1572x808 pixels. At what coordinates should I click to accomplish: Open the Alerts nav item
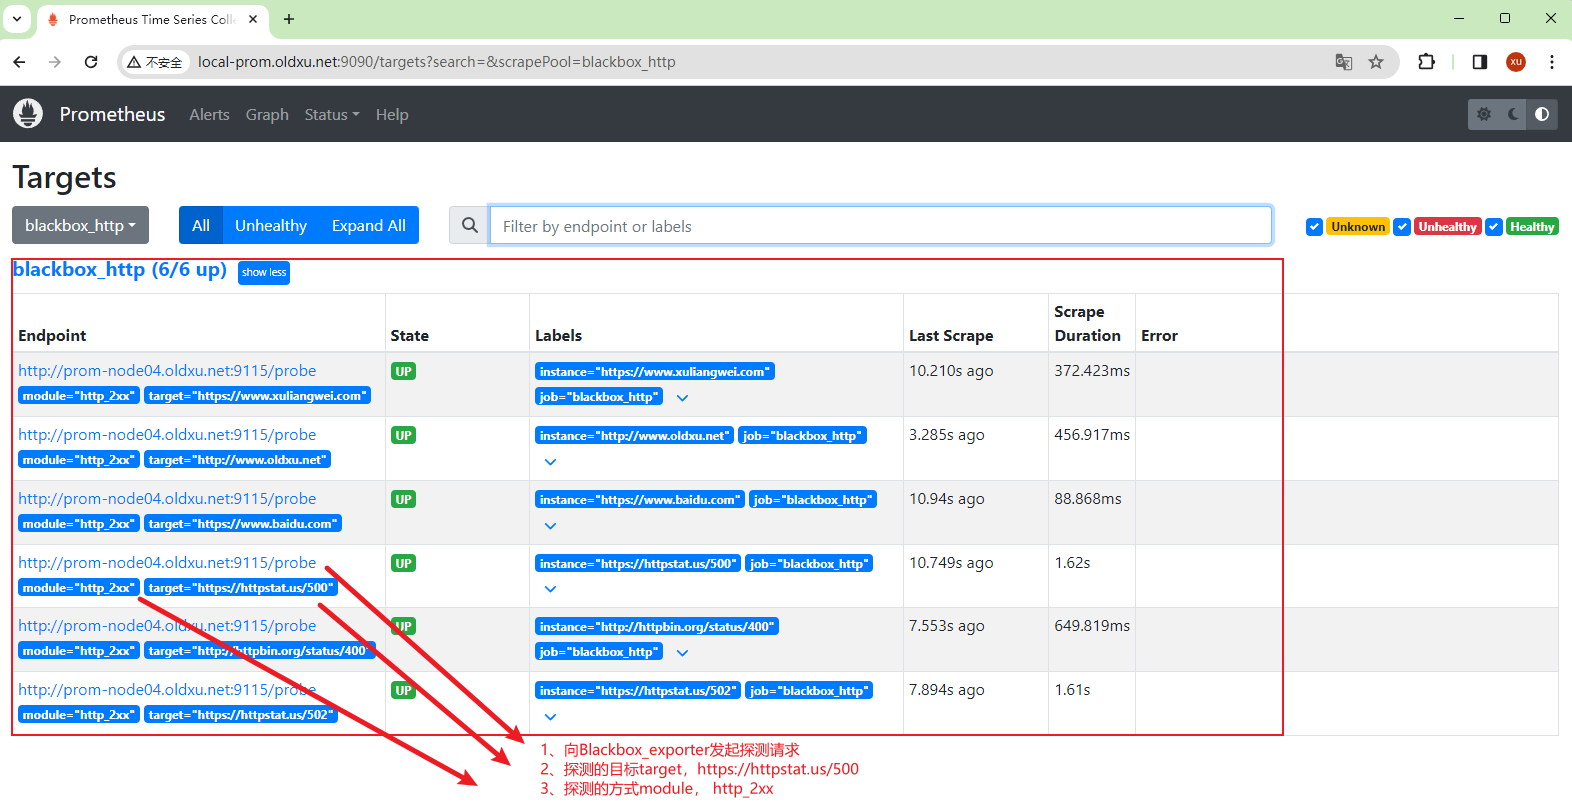click(209, 114)
